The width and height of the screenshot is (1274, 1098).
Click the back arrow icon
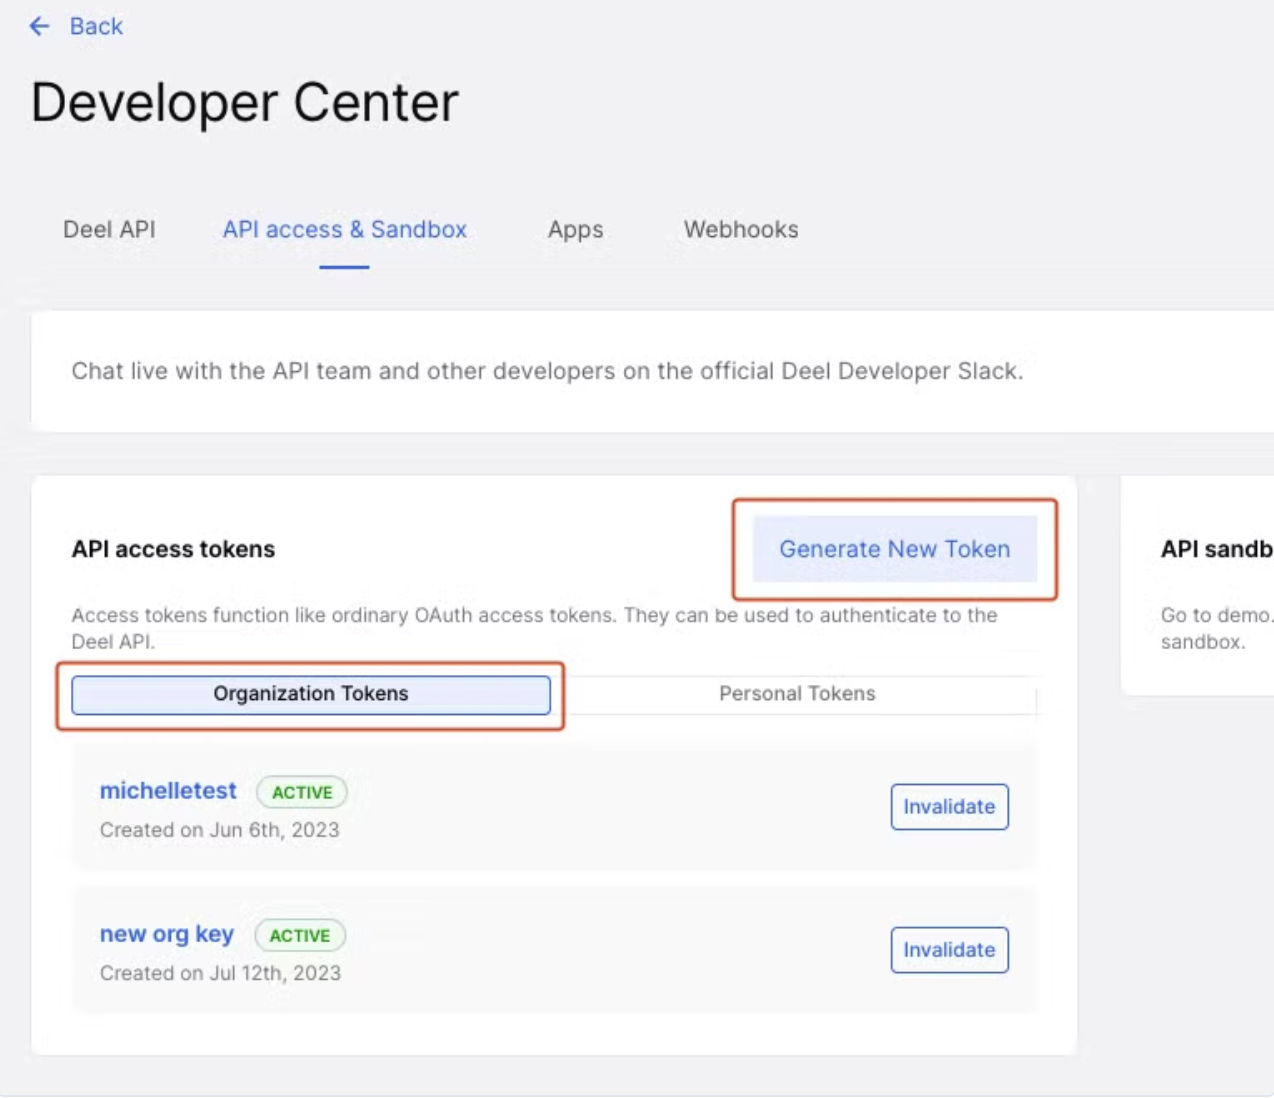[x=40, y=26]
